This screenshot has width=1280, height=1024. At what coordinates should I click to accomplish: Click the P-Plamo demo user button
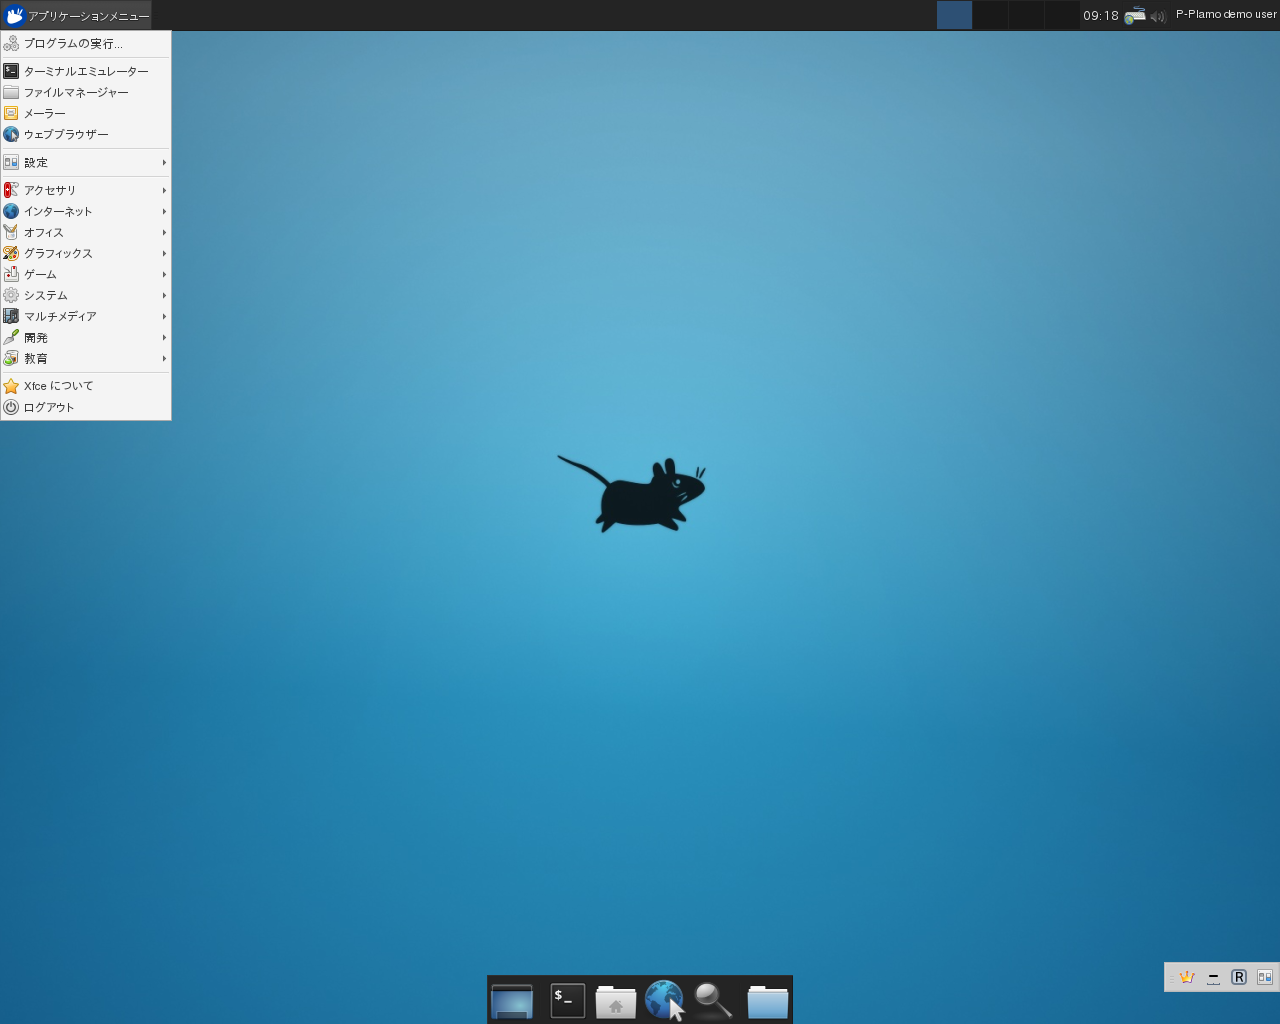[x=1226, y=15]
